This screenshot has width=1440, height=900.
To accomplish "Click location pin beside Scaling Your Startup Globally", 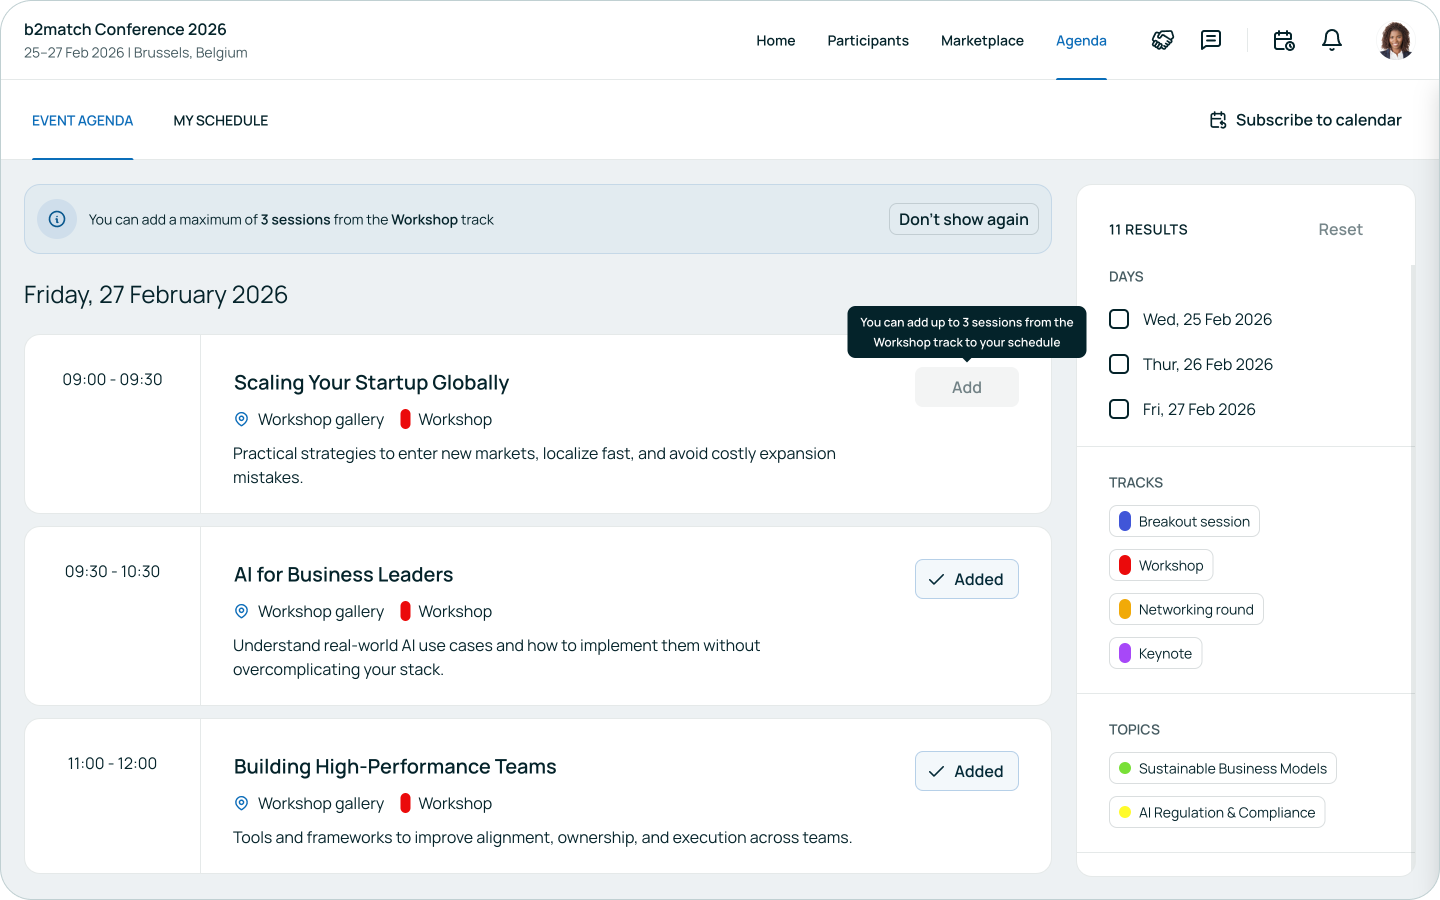I will 241,419.
